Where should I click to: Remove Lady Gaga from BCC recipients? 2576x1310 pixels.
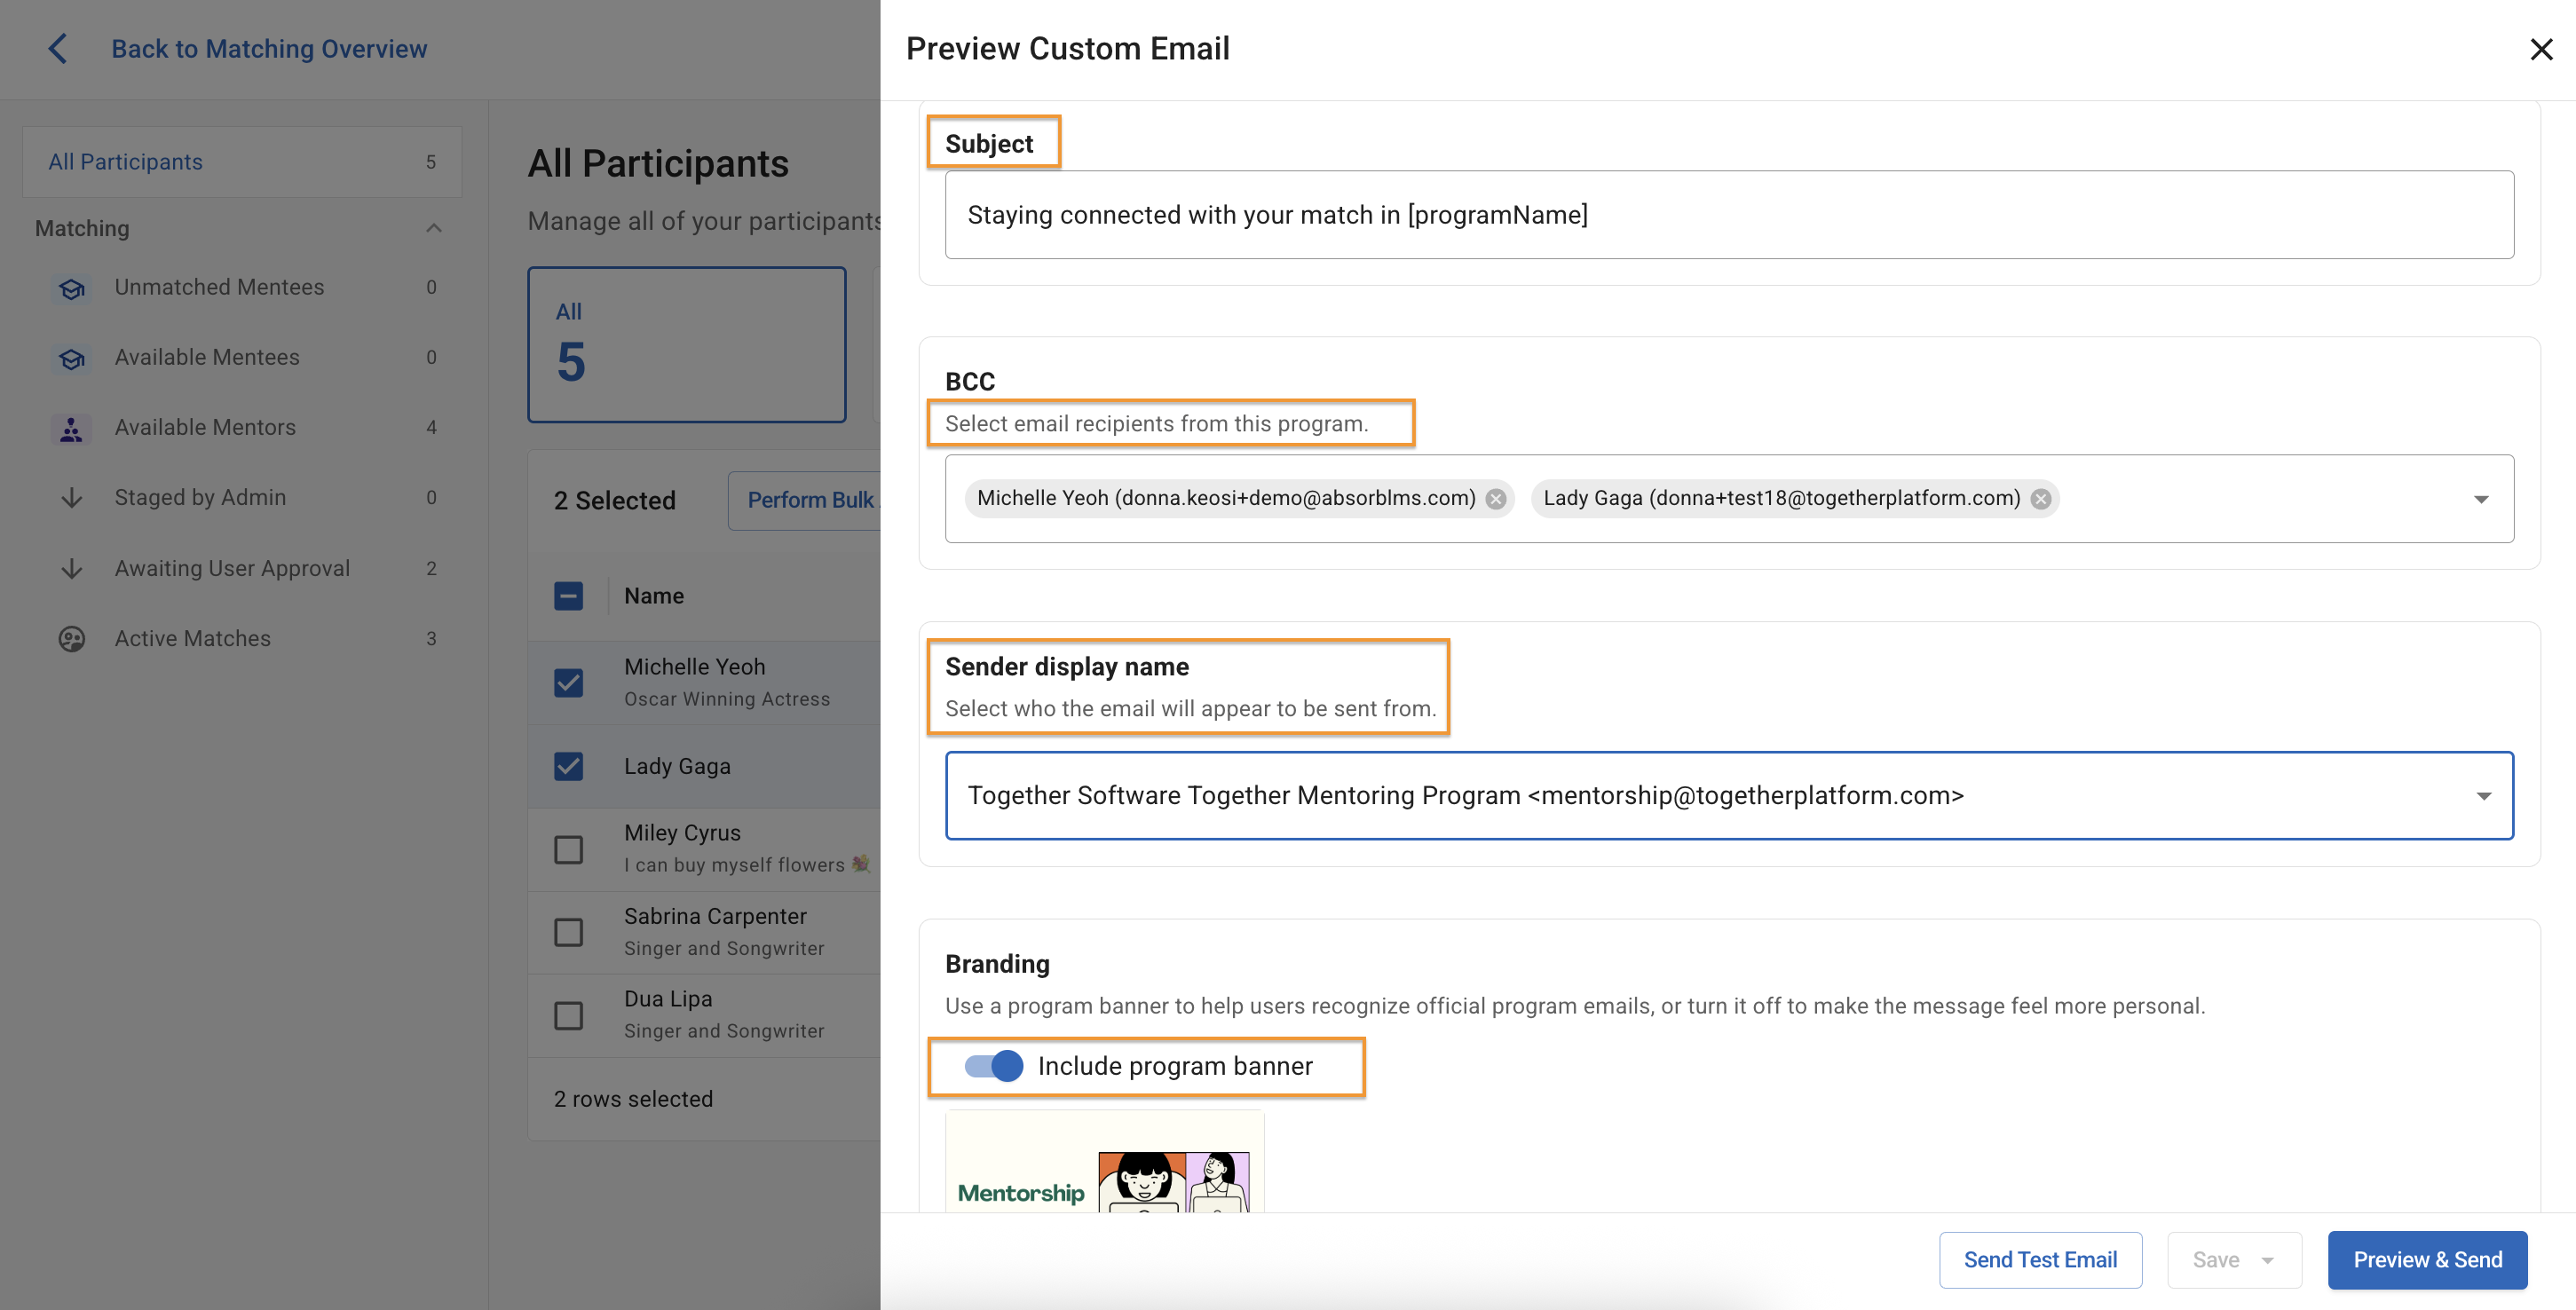coord(2040,499)
